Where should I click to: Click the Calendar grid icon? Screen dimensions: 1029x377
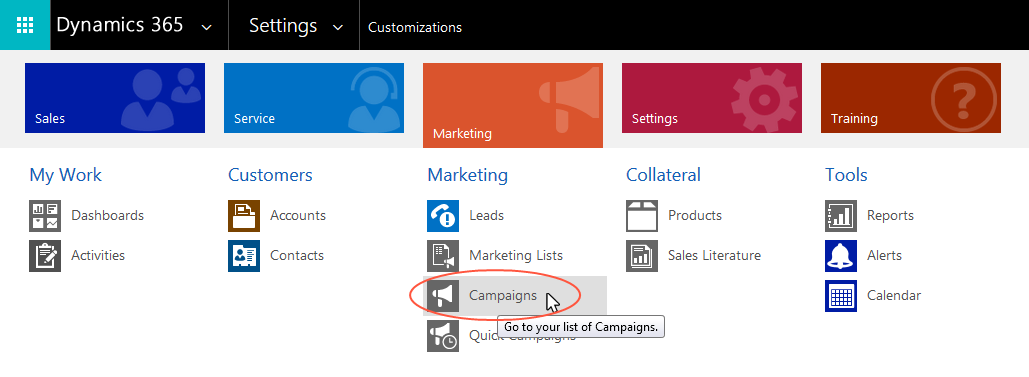pos(841,296)
